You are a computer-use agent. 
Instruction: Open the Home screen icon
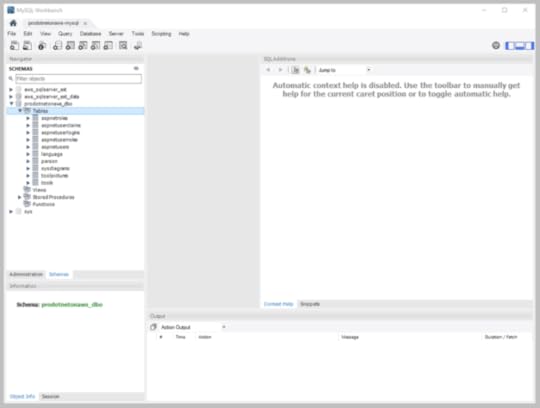(x=13, y=23)
